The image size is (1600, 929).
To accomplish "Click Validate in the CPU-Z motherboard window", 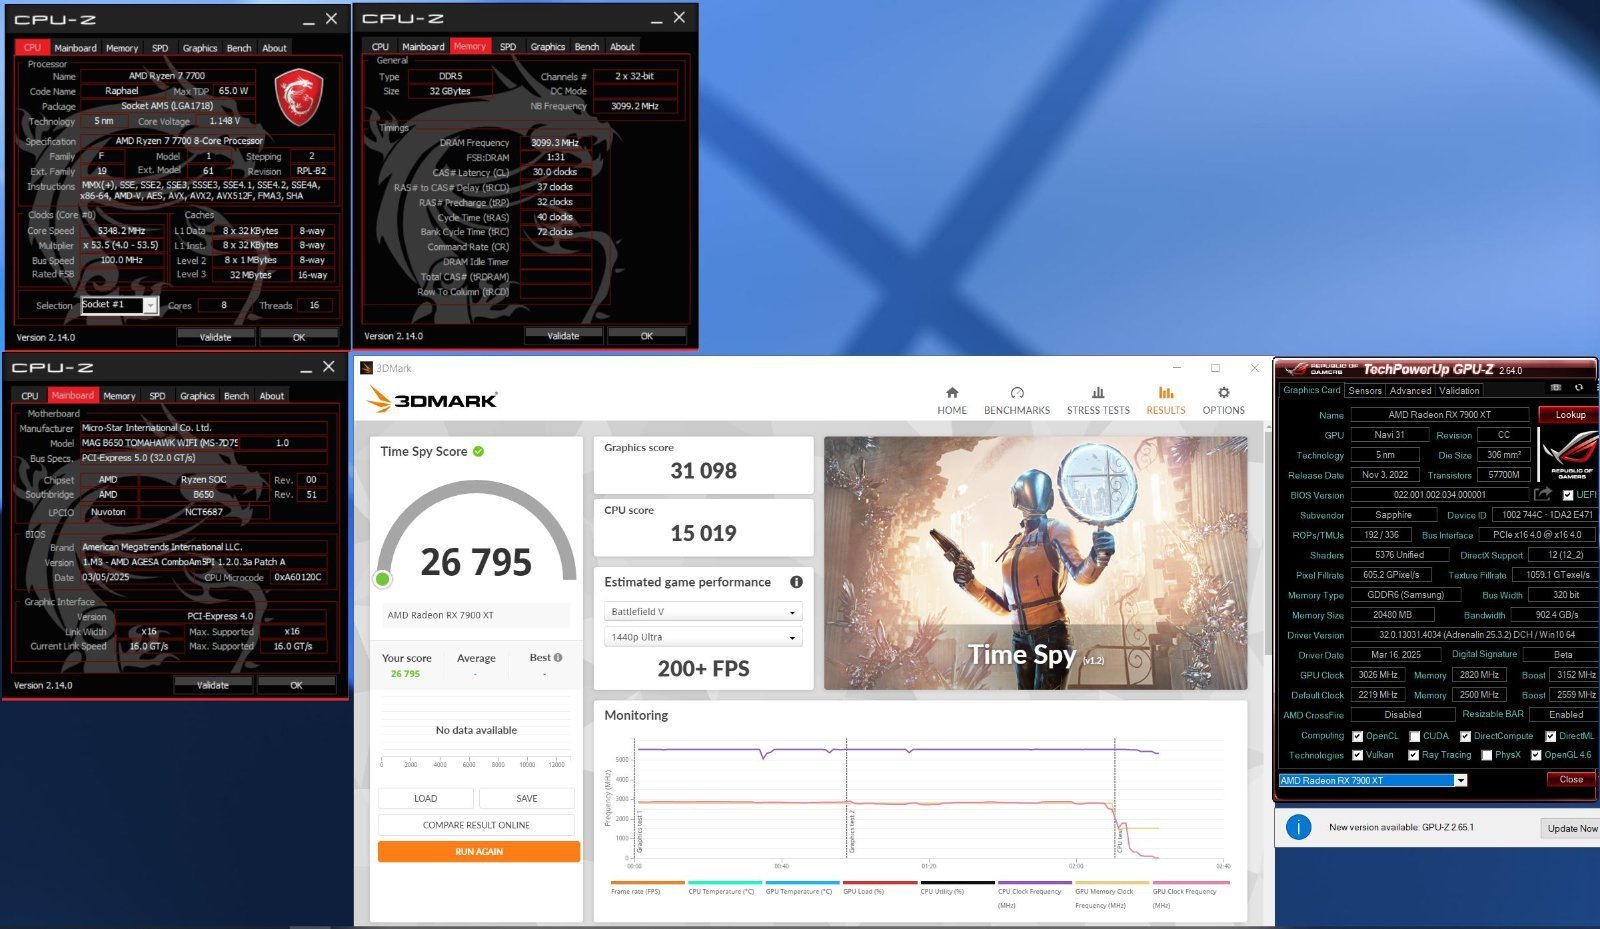I will pyautogui.click(x=213, y=685).
